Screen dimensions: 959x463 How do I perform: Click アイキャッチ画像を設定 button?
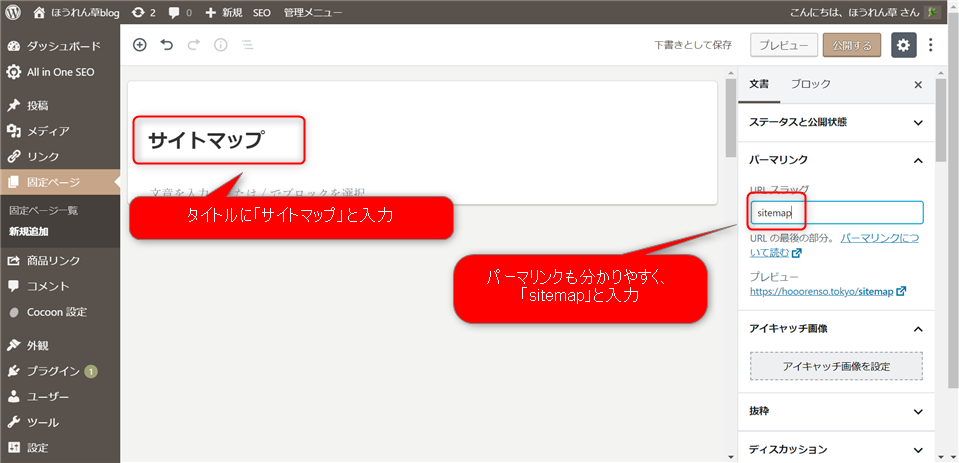pos(836,366)
